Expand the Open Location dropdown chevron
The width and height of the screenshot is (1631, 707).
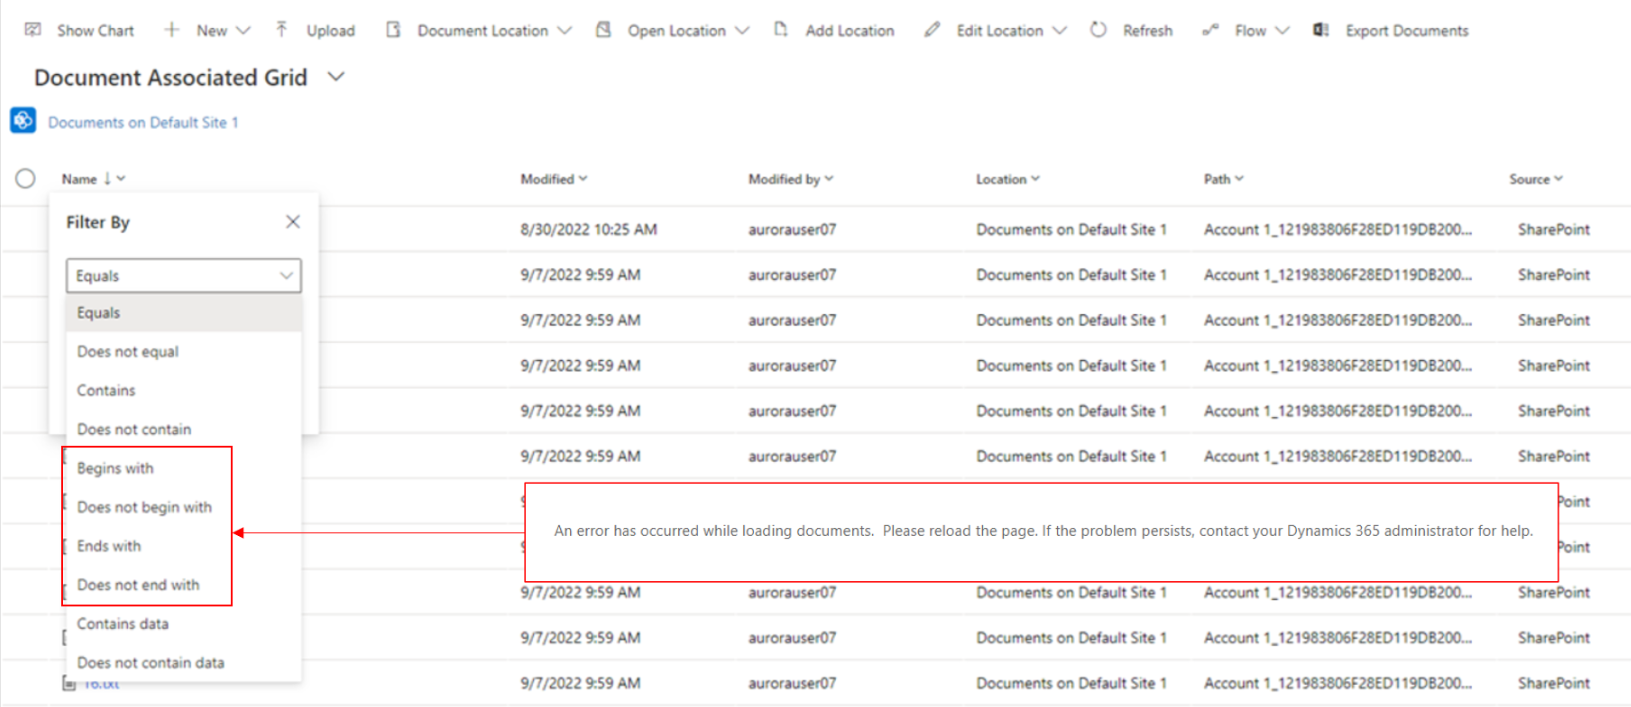742,31
